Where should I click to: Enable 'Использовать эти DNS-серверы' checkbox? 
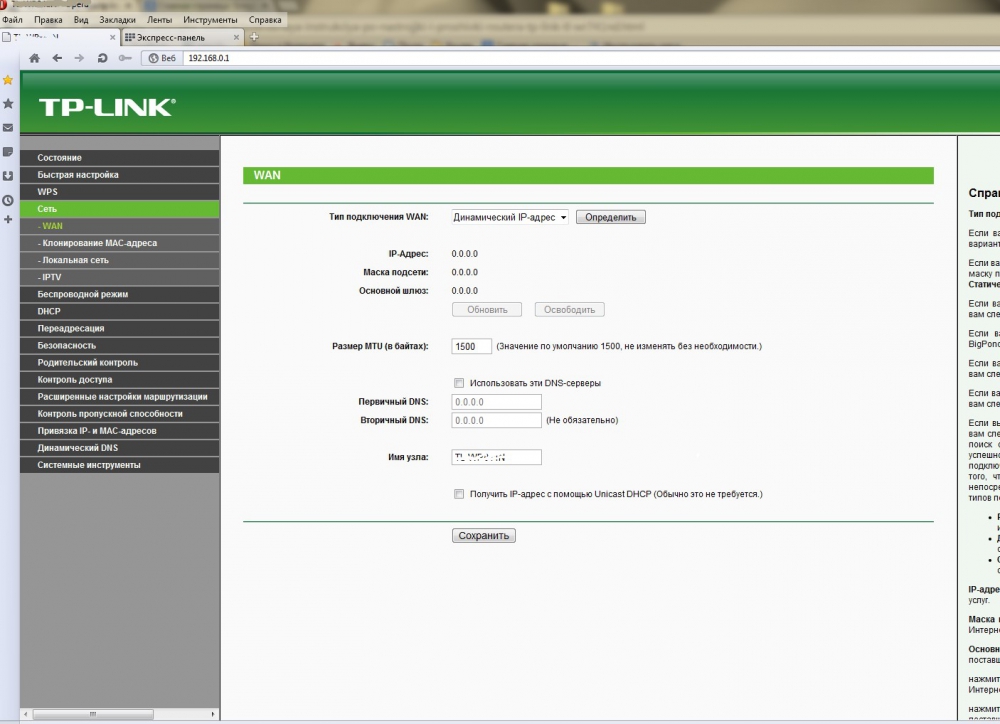(x=459, y=383)
